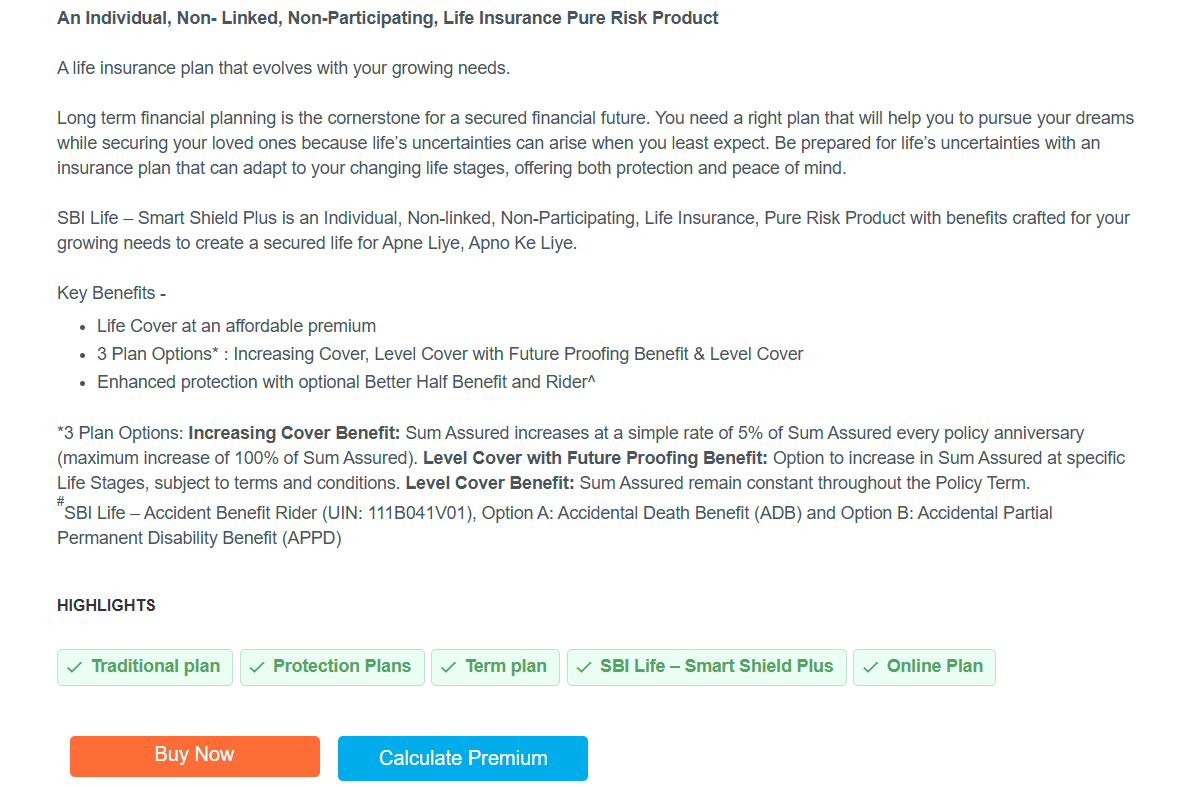The width and height of the screenshot is (1181, 787).
Task: Click the checkmark icon beside Online Plan
Action: pyautogui.click(x=870, y=668)
